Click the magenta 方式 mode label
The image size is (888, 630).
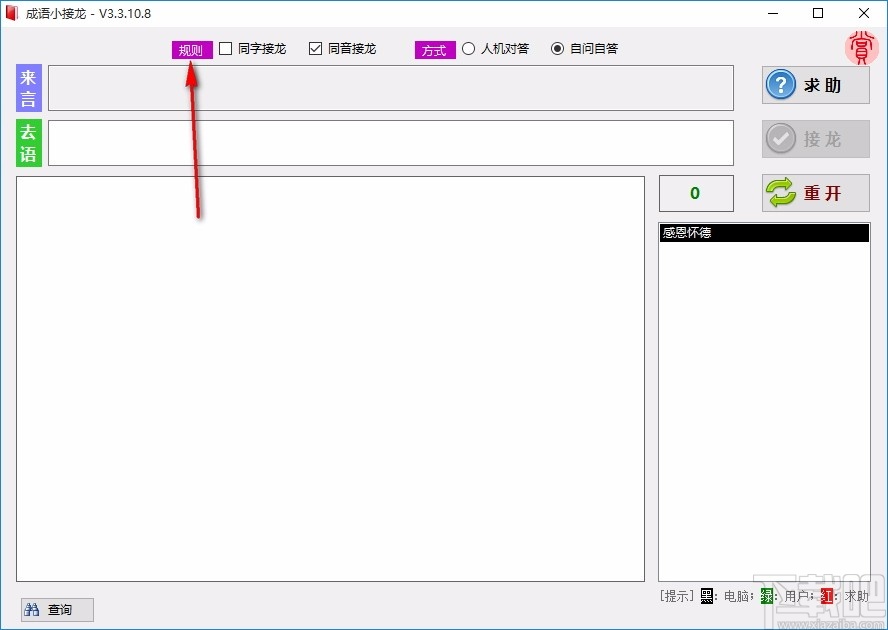coord(434,49)
